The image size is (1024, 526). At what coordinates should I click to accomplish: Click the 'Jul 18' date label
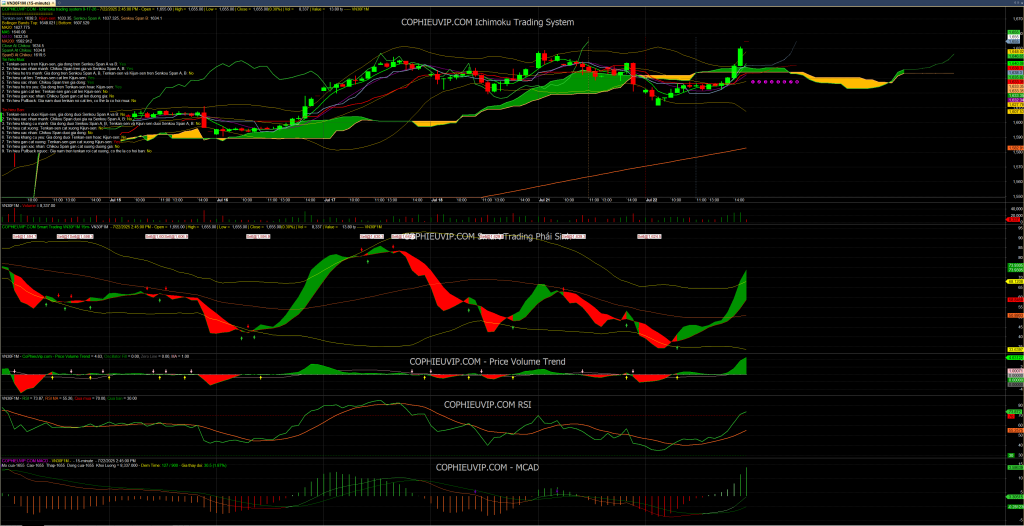437,199
